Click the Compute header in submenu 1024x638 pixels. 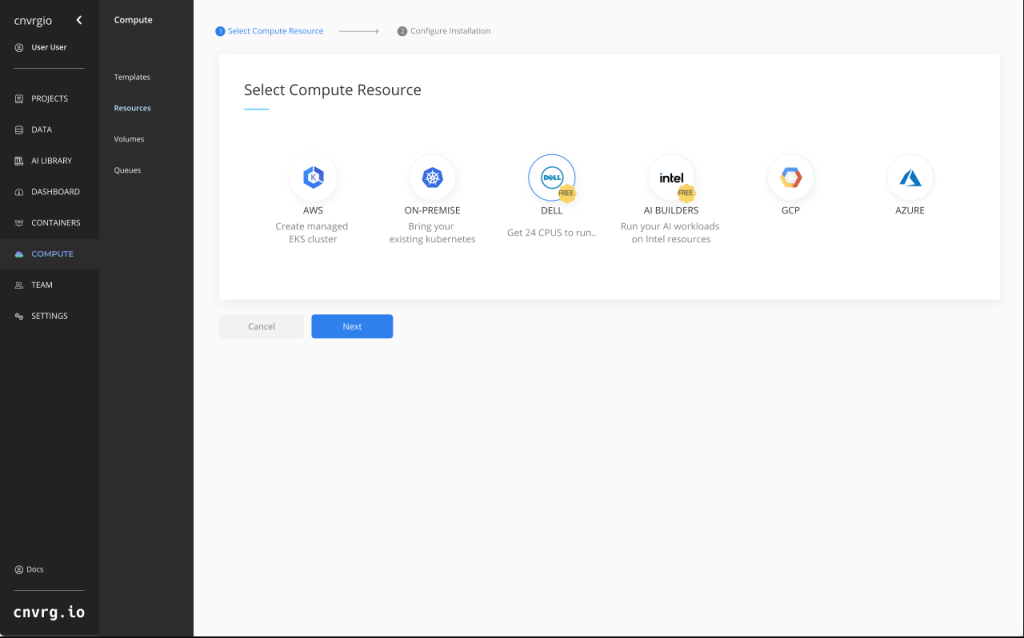(133, 20)
